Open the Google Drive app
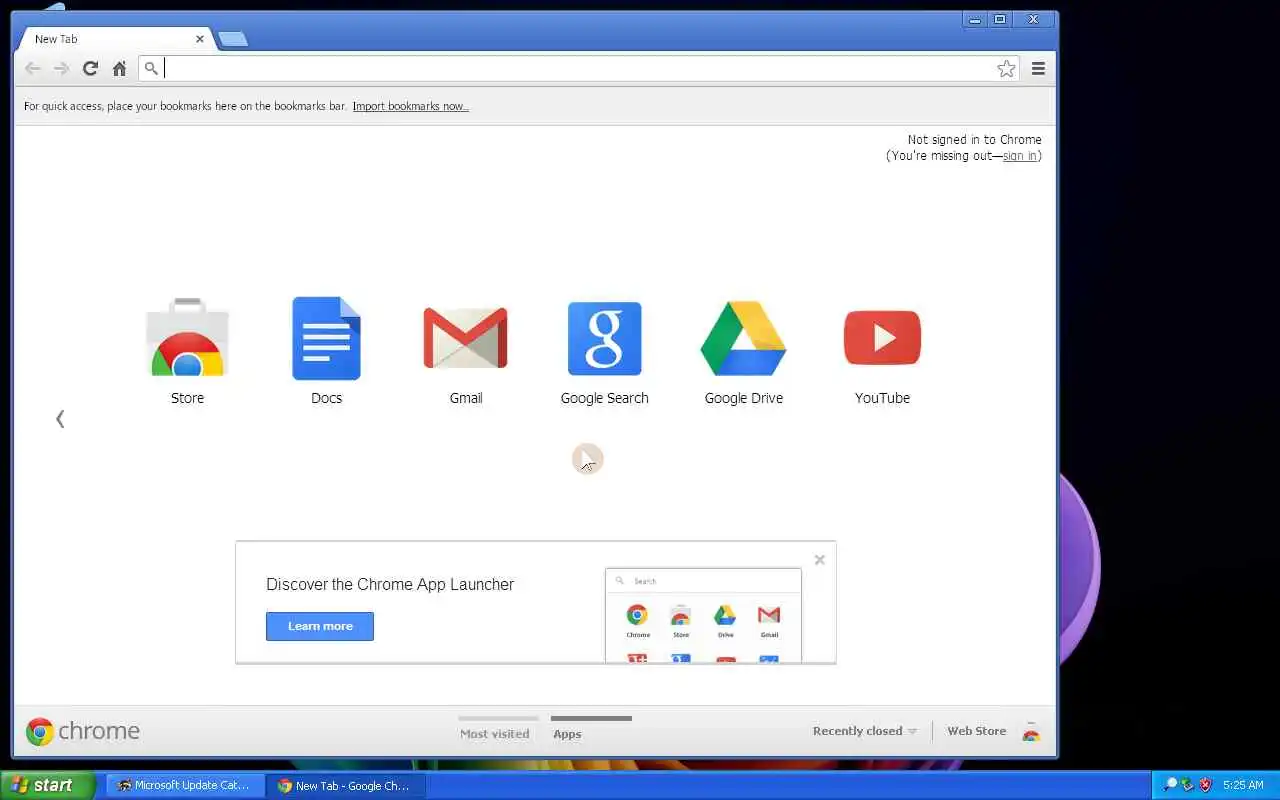The width and height of the screenshot is (1280, 800). point(743,338)
